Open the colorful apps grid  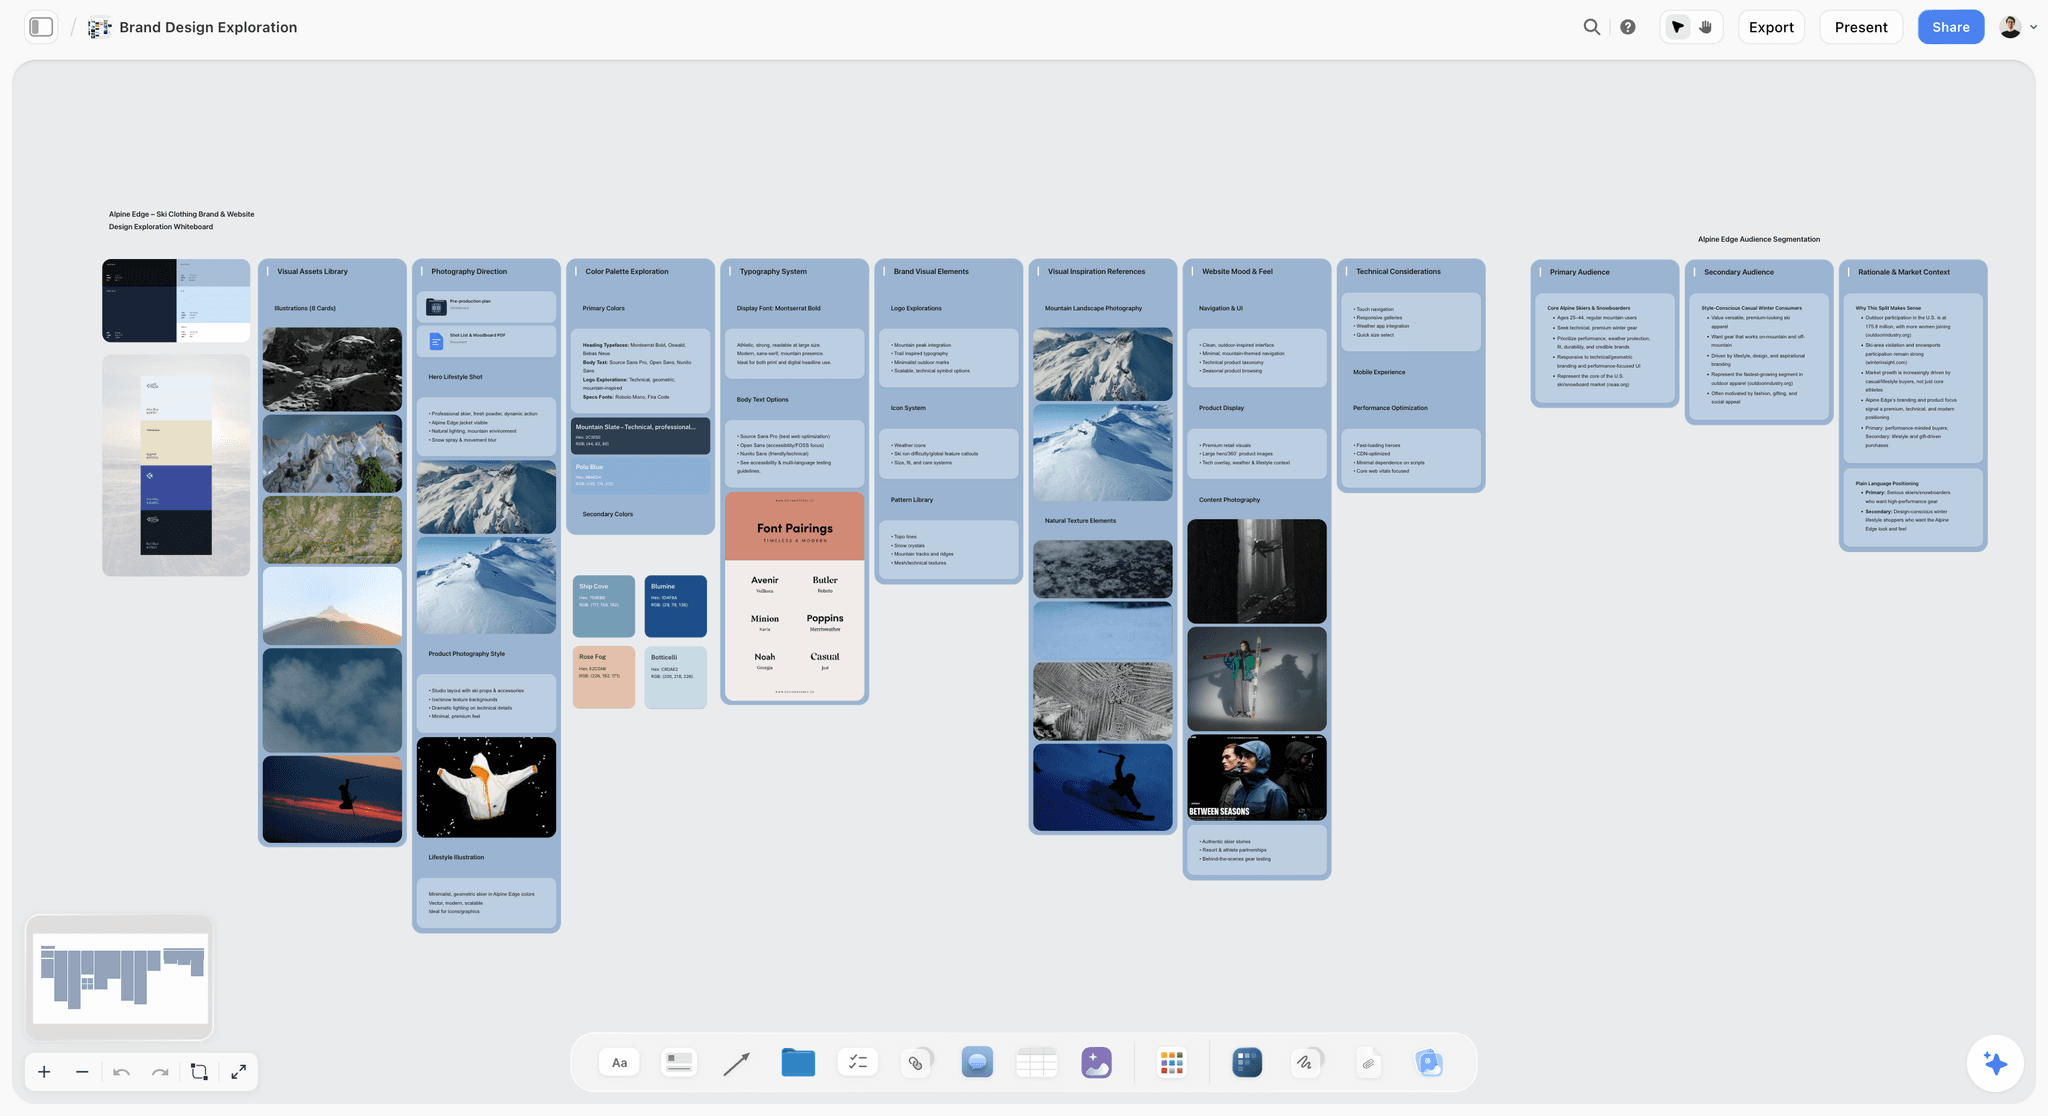(1171, 1063)
